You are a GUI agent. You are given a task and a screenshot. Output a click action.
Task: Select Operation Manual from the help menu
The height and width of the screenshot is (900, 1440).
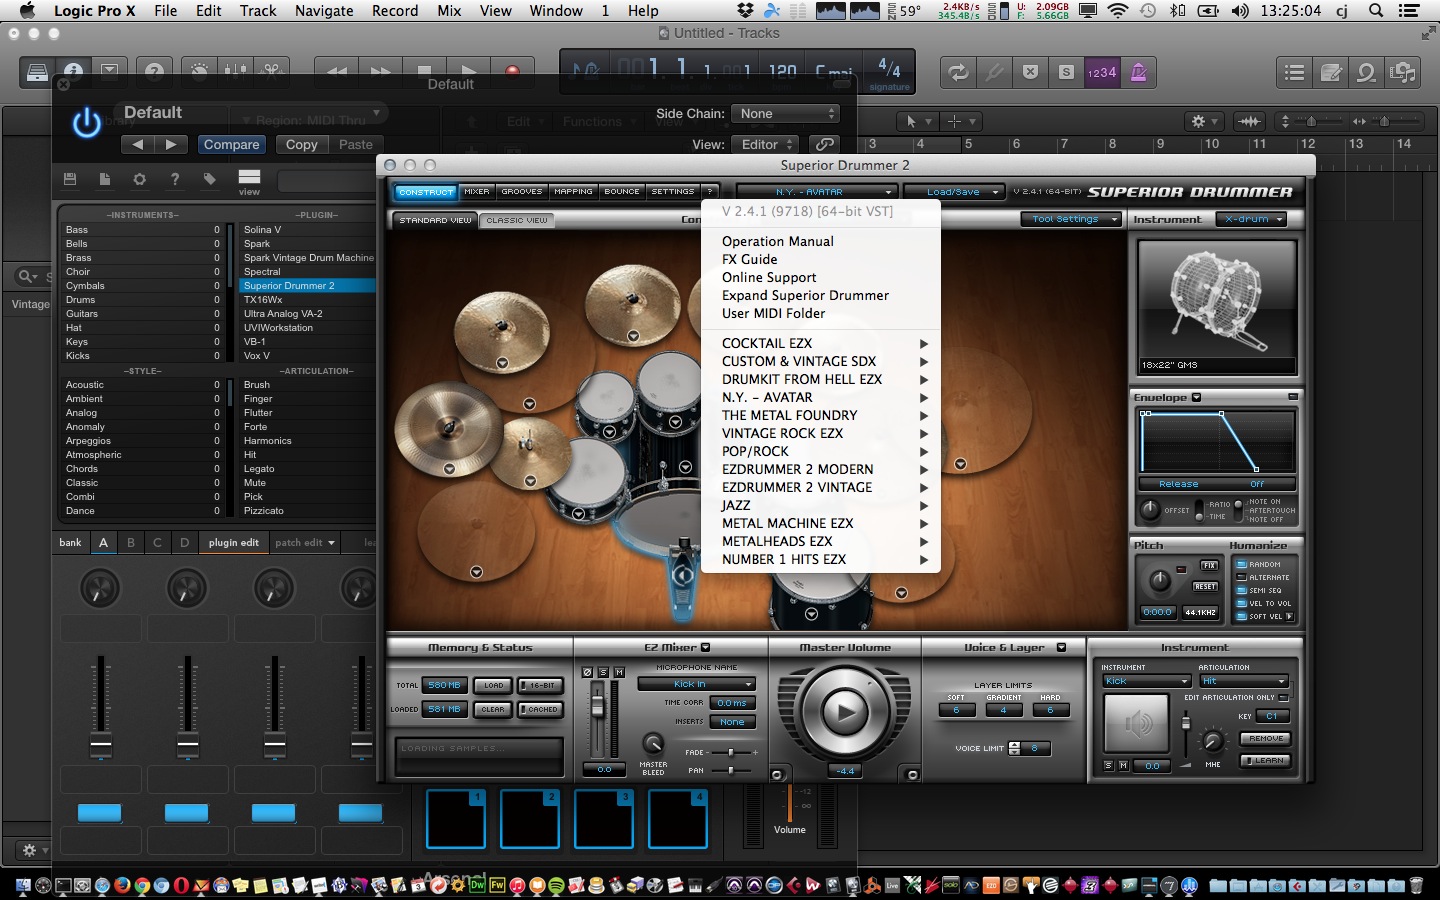coord(777,241)
